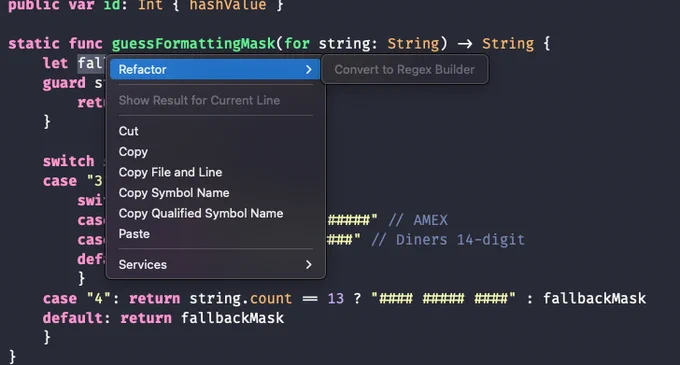Viewport: 680px width, 365px height.
Task: Click the AMEX comment text
Action: (418, 220)
